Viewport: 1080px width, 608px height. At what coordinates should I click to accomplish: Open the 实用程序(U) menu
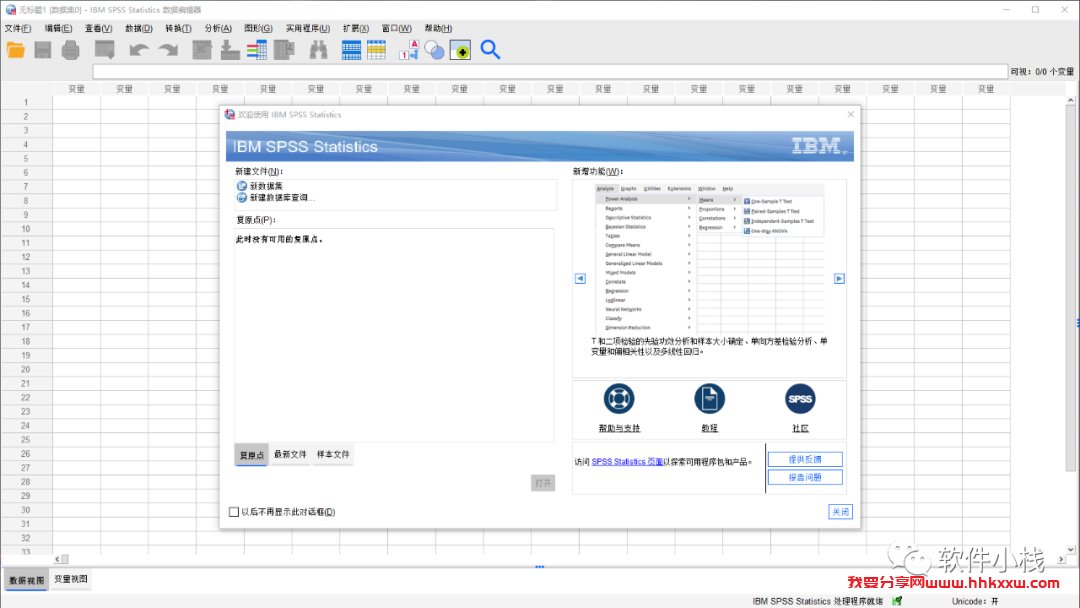click(x=308, y=28)
